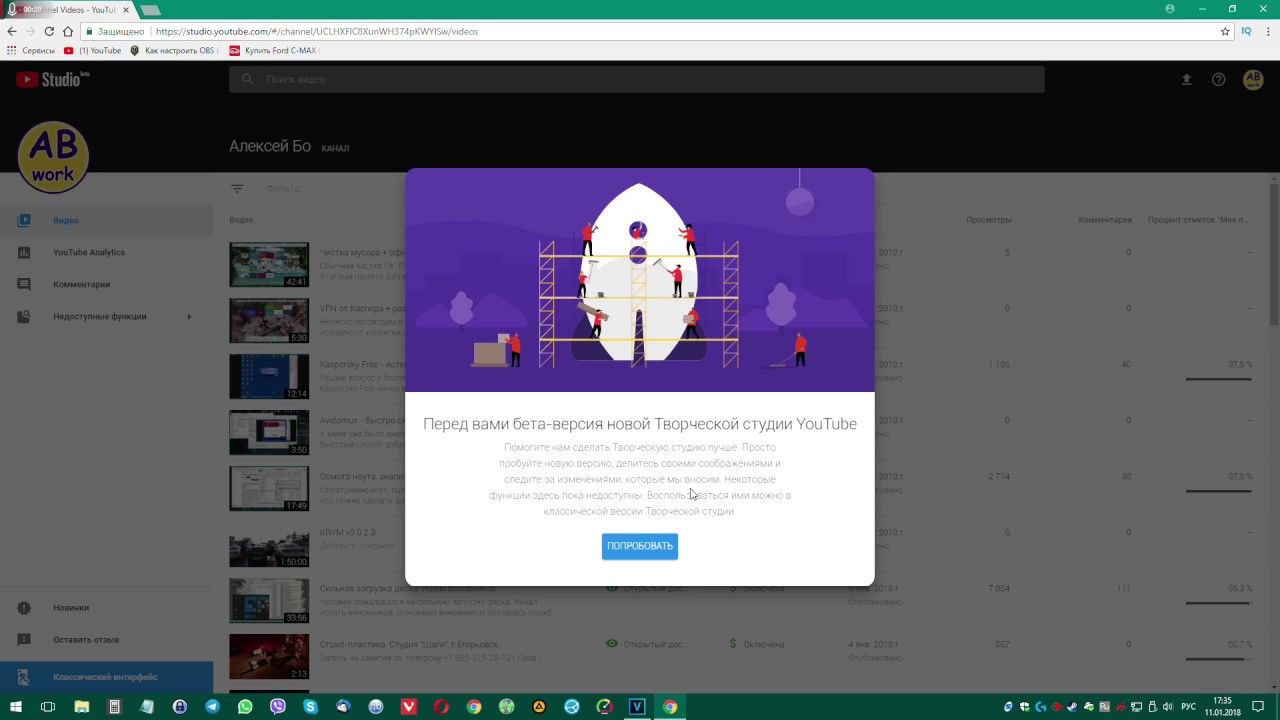The height and width of the screenshot is (720, 1280).
Task: Open Telegram from the taskbar
Action: coord(212,707)
